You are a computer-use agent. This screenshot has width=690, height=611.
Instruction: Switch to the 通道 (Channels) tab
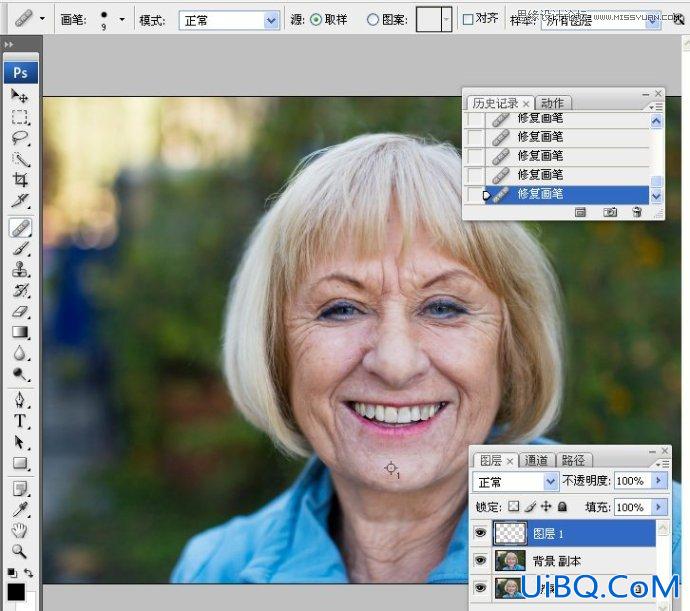point(536,460)
